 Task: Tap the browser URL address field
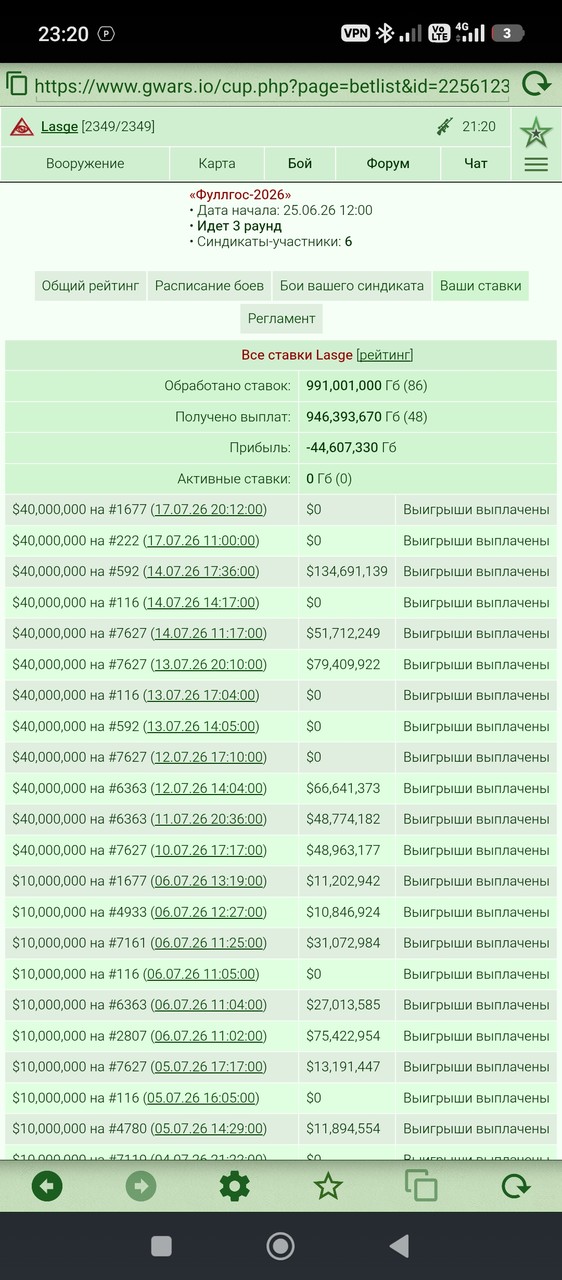pos(272,86)
